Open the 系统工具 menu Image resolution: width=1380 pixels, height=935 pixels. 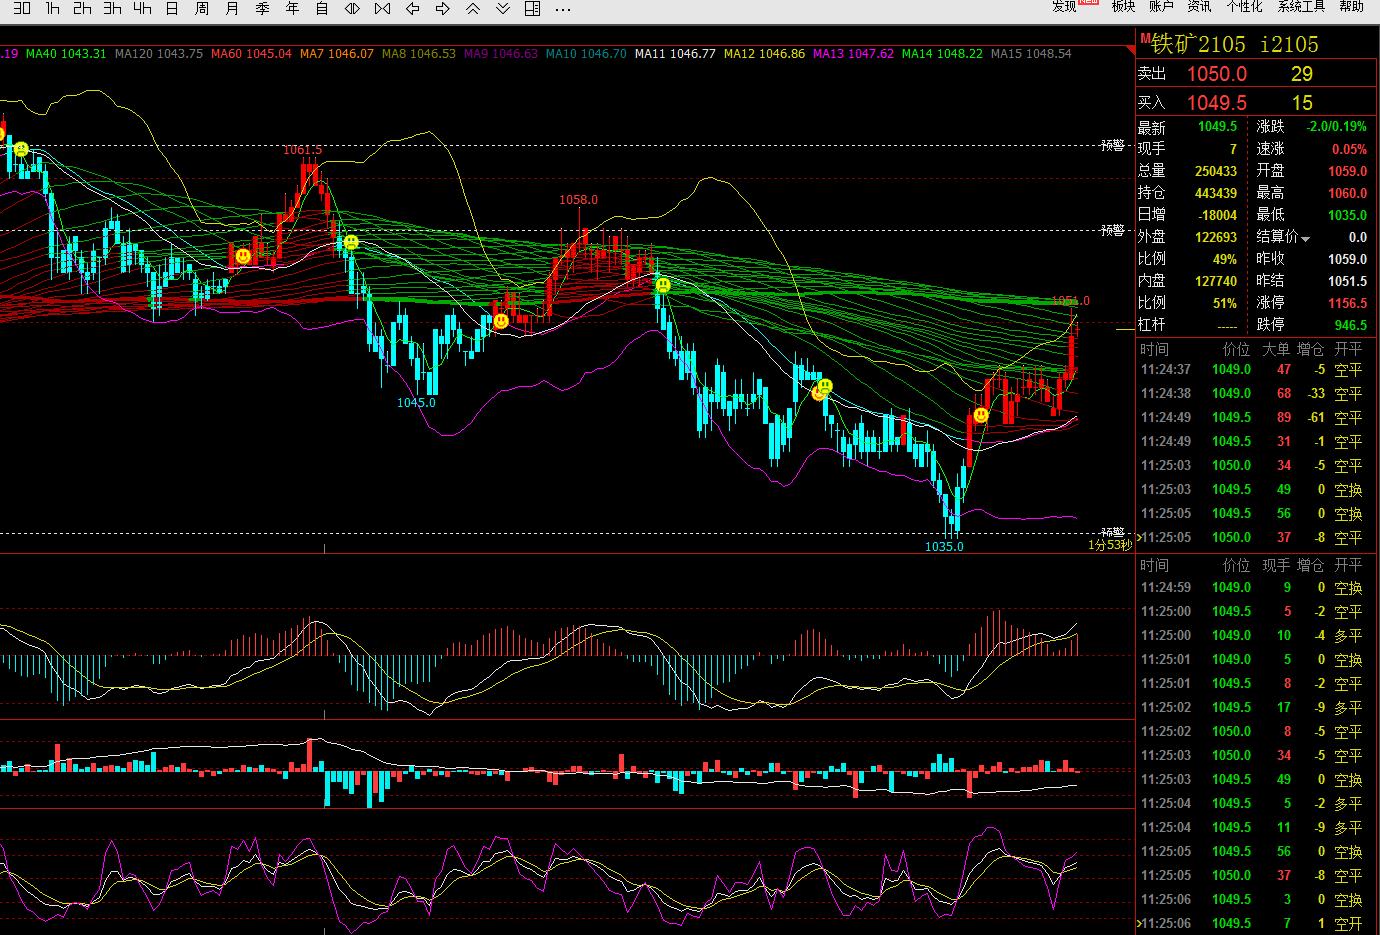pyautogui.click(x=1301, y=6)
